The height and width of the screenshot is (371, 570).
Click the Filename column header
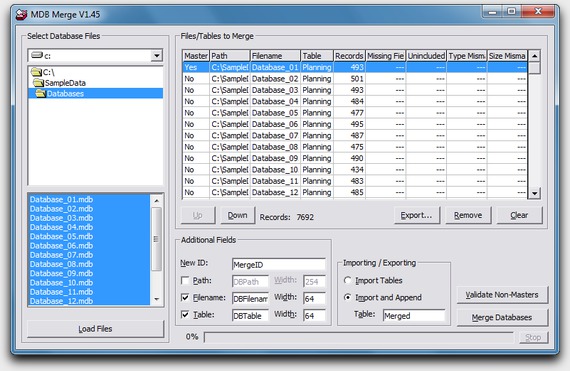click(275, 56)
